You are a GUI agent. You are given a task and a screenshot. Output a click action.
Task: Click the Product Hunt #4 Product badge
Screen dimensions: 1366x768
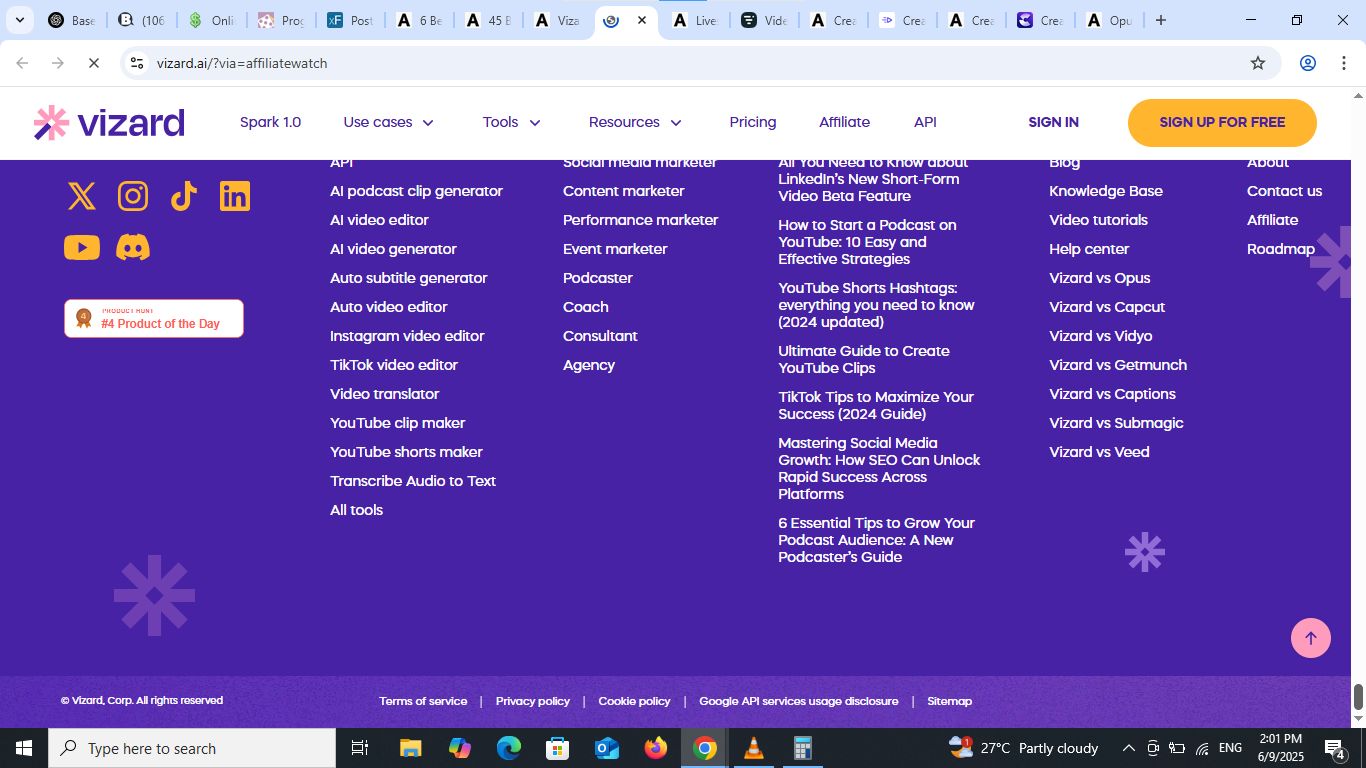tap(154, 318)
